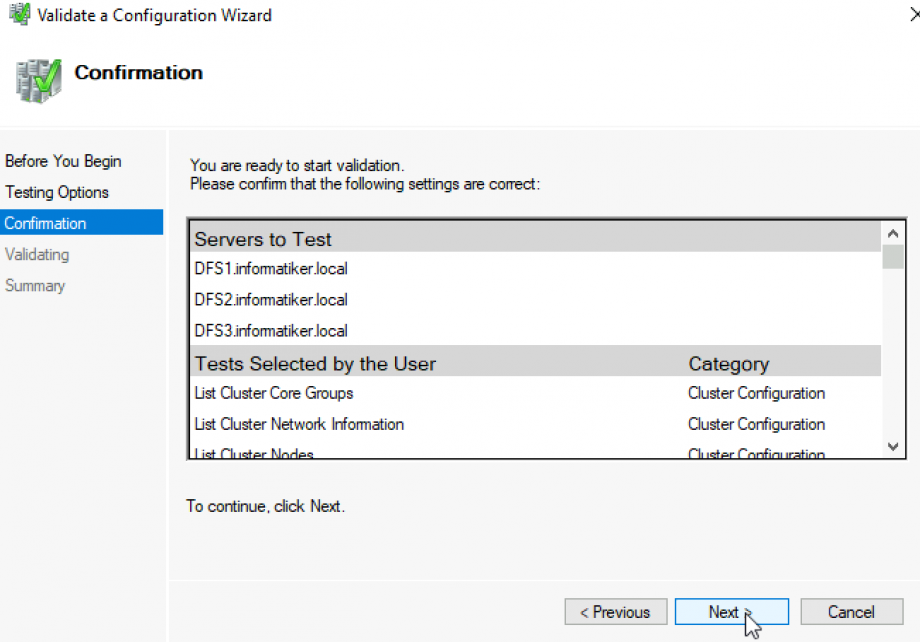Open the Testing Options step
This screenshot has height=642, width=920.
[57, 192]
